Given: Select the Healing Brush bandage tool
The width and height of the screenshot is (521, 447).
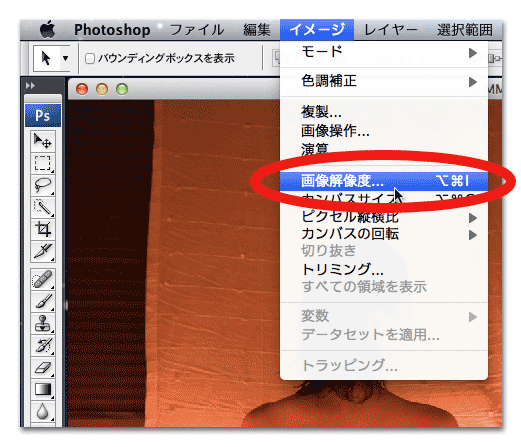Looking at the screenshot, I should point(43,279).
